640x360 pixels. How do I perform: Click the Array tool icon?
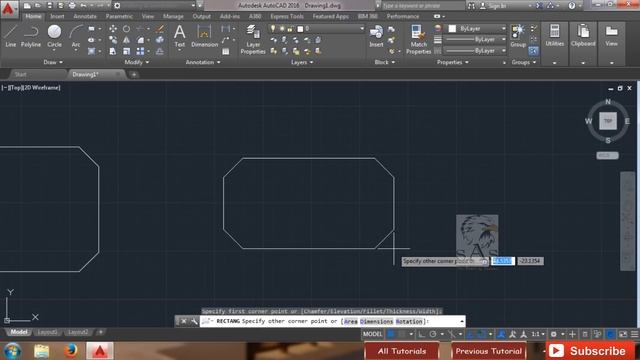pyautogui.click(x=140, y=51)
